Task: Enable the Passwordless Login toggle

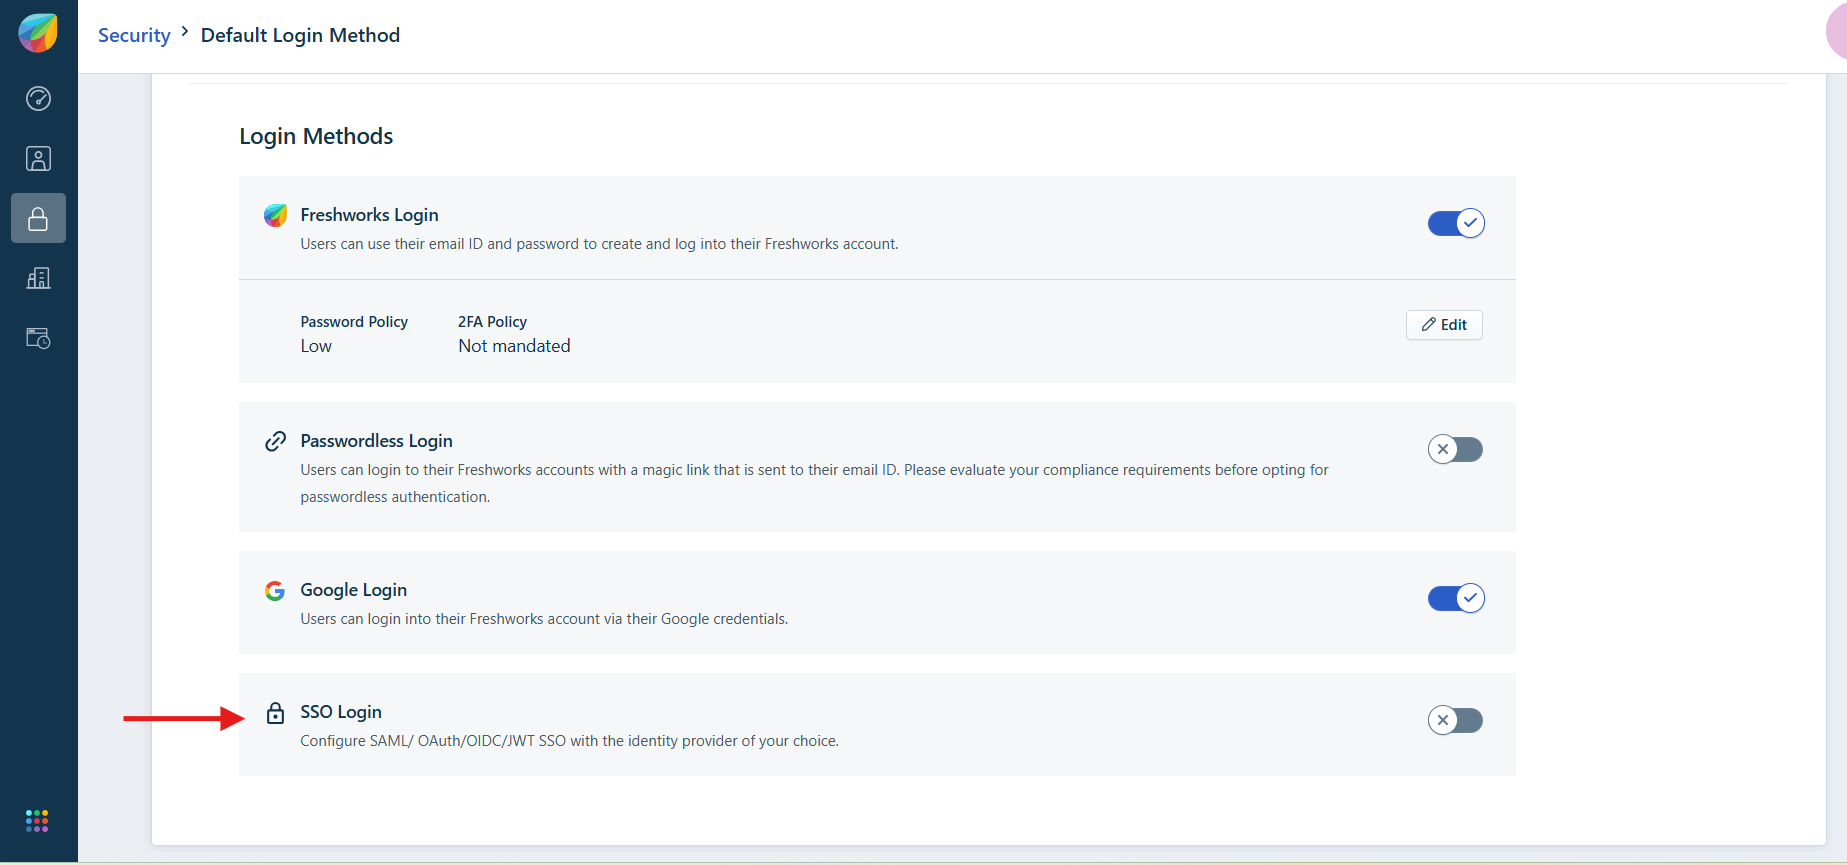Action: [x=1456, y=449]
